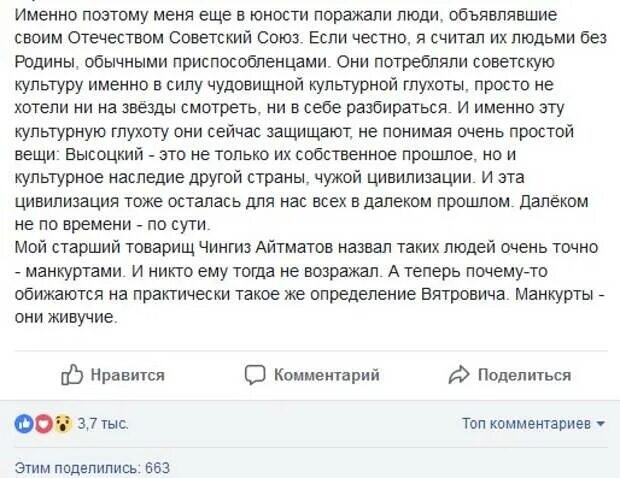Open the blue Like reaction icon
Screen dimensions: 620x478
[24, 424]
